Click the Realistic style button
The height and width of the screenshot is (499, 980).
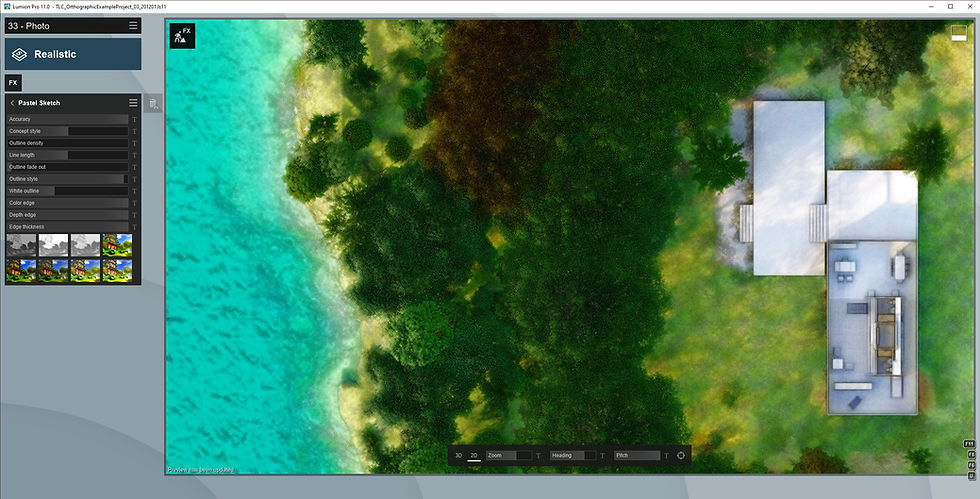coord(73,54)
